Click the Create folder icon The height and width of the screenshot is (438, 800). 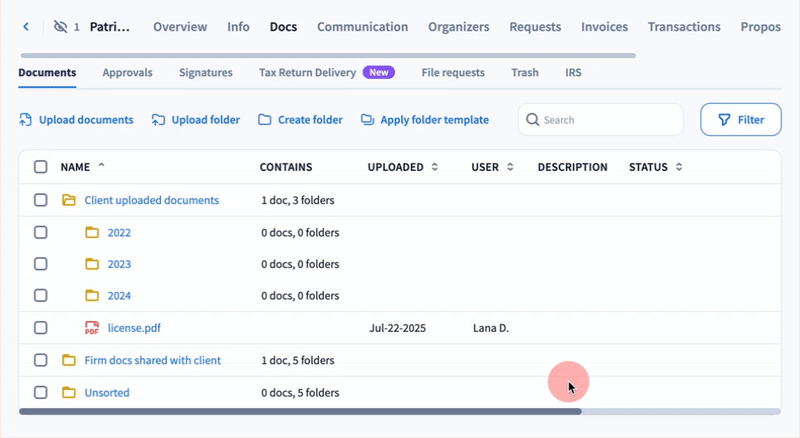click(265, 120)
